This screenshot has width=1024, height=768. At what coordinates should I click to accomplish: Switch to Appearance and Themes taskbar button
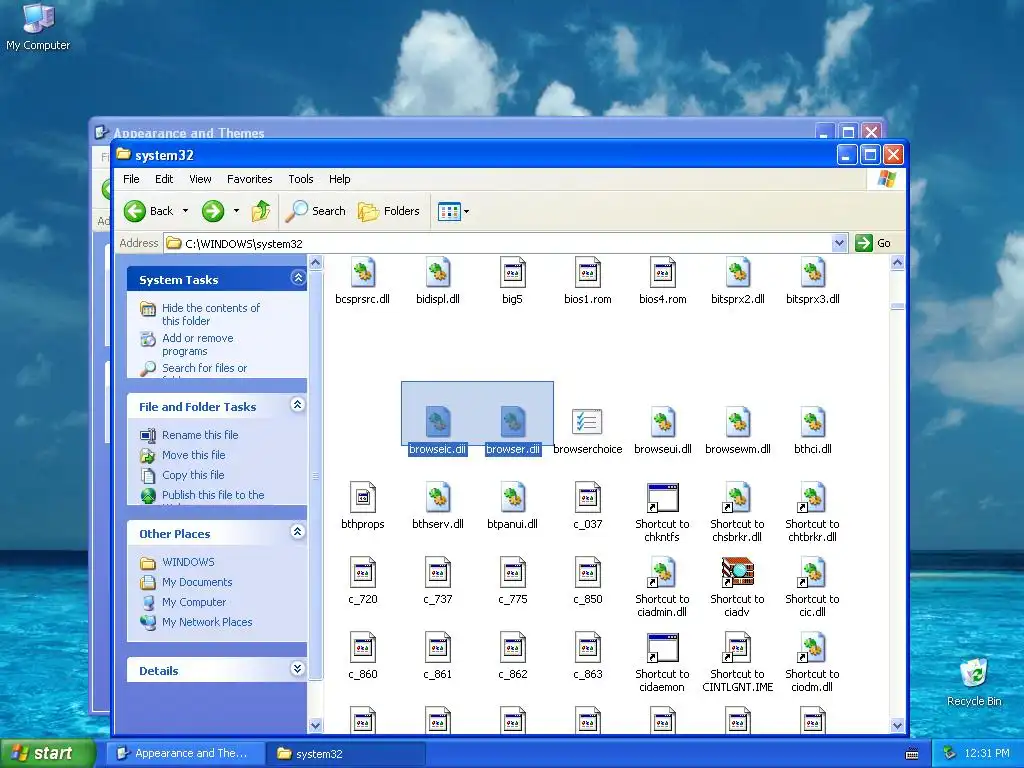pos(185,753)
